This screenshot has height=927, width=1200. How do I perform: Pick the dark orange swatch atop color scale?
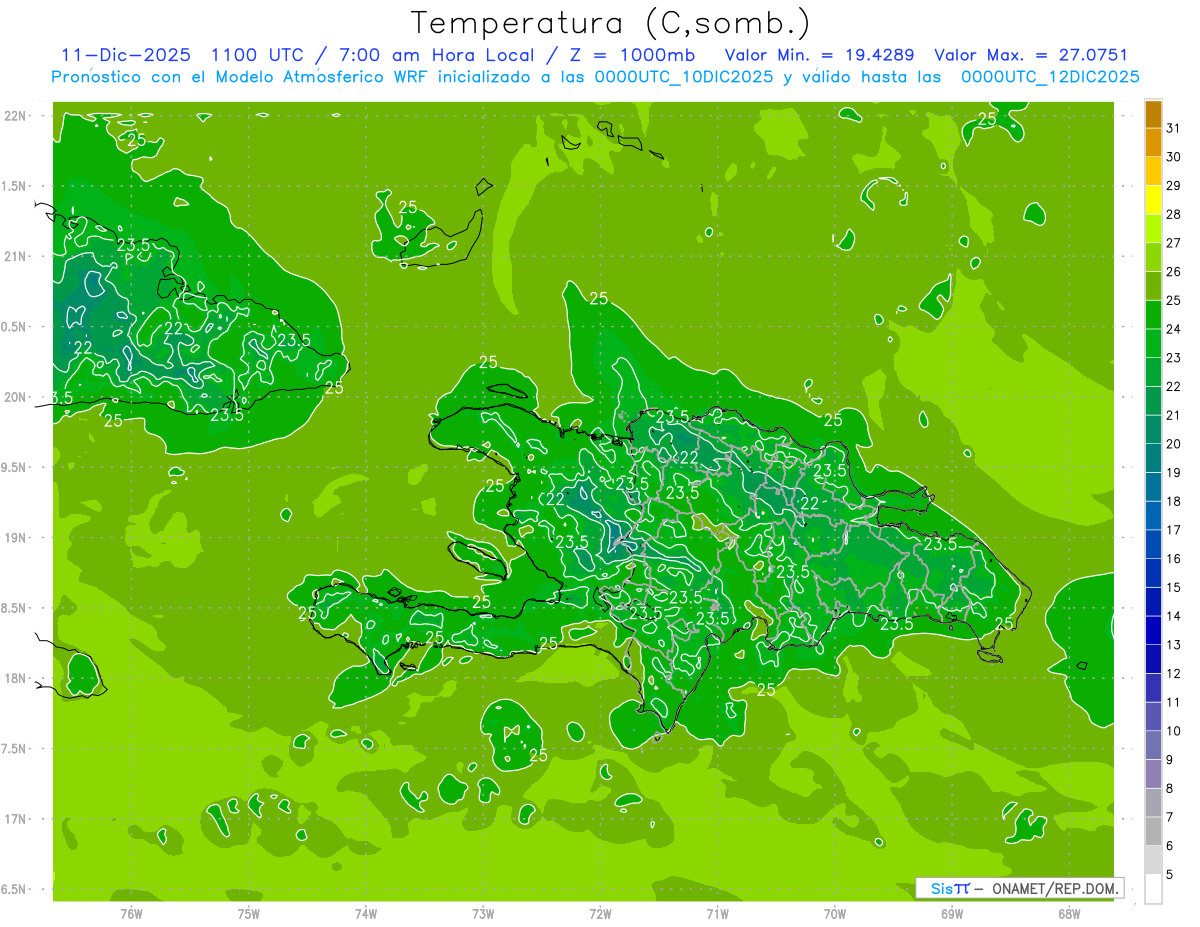point(1153,113)
